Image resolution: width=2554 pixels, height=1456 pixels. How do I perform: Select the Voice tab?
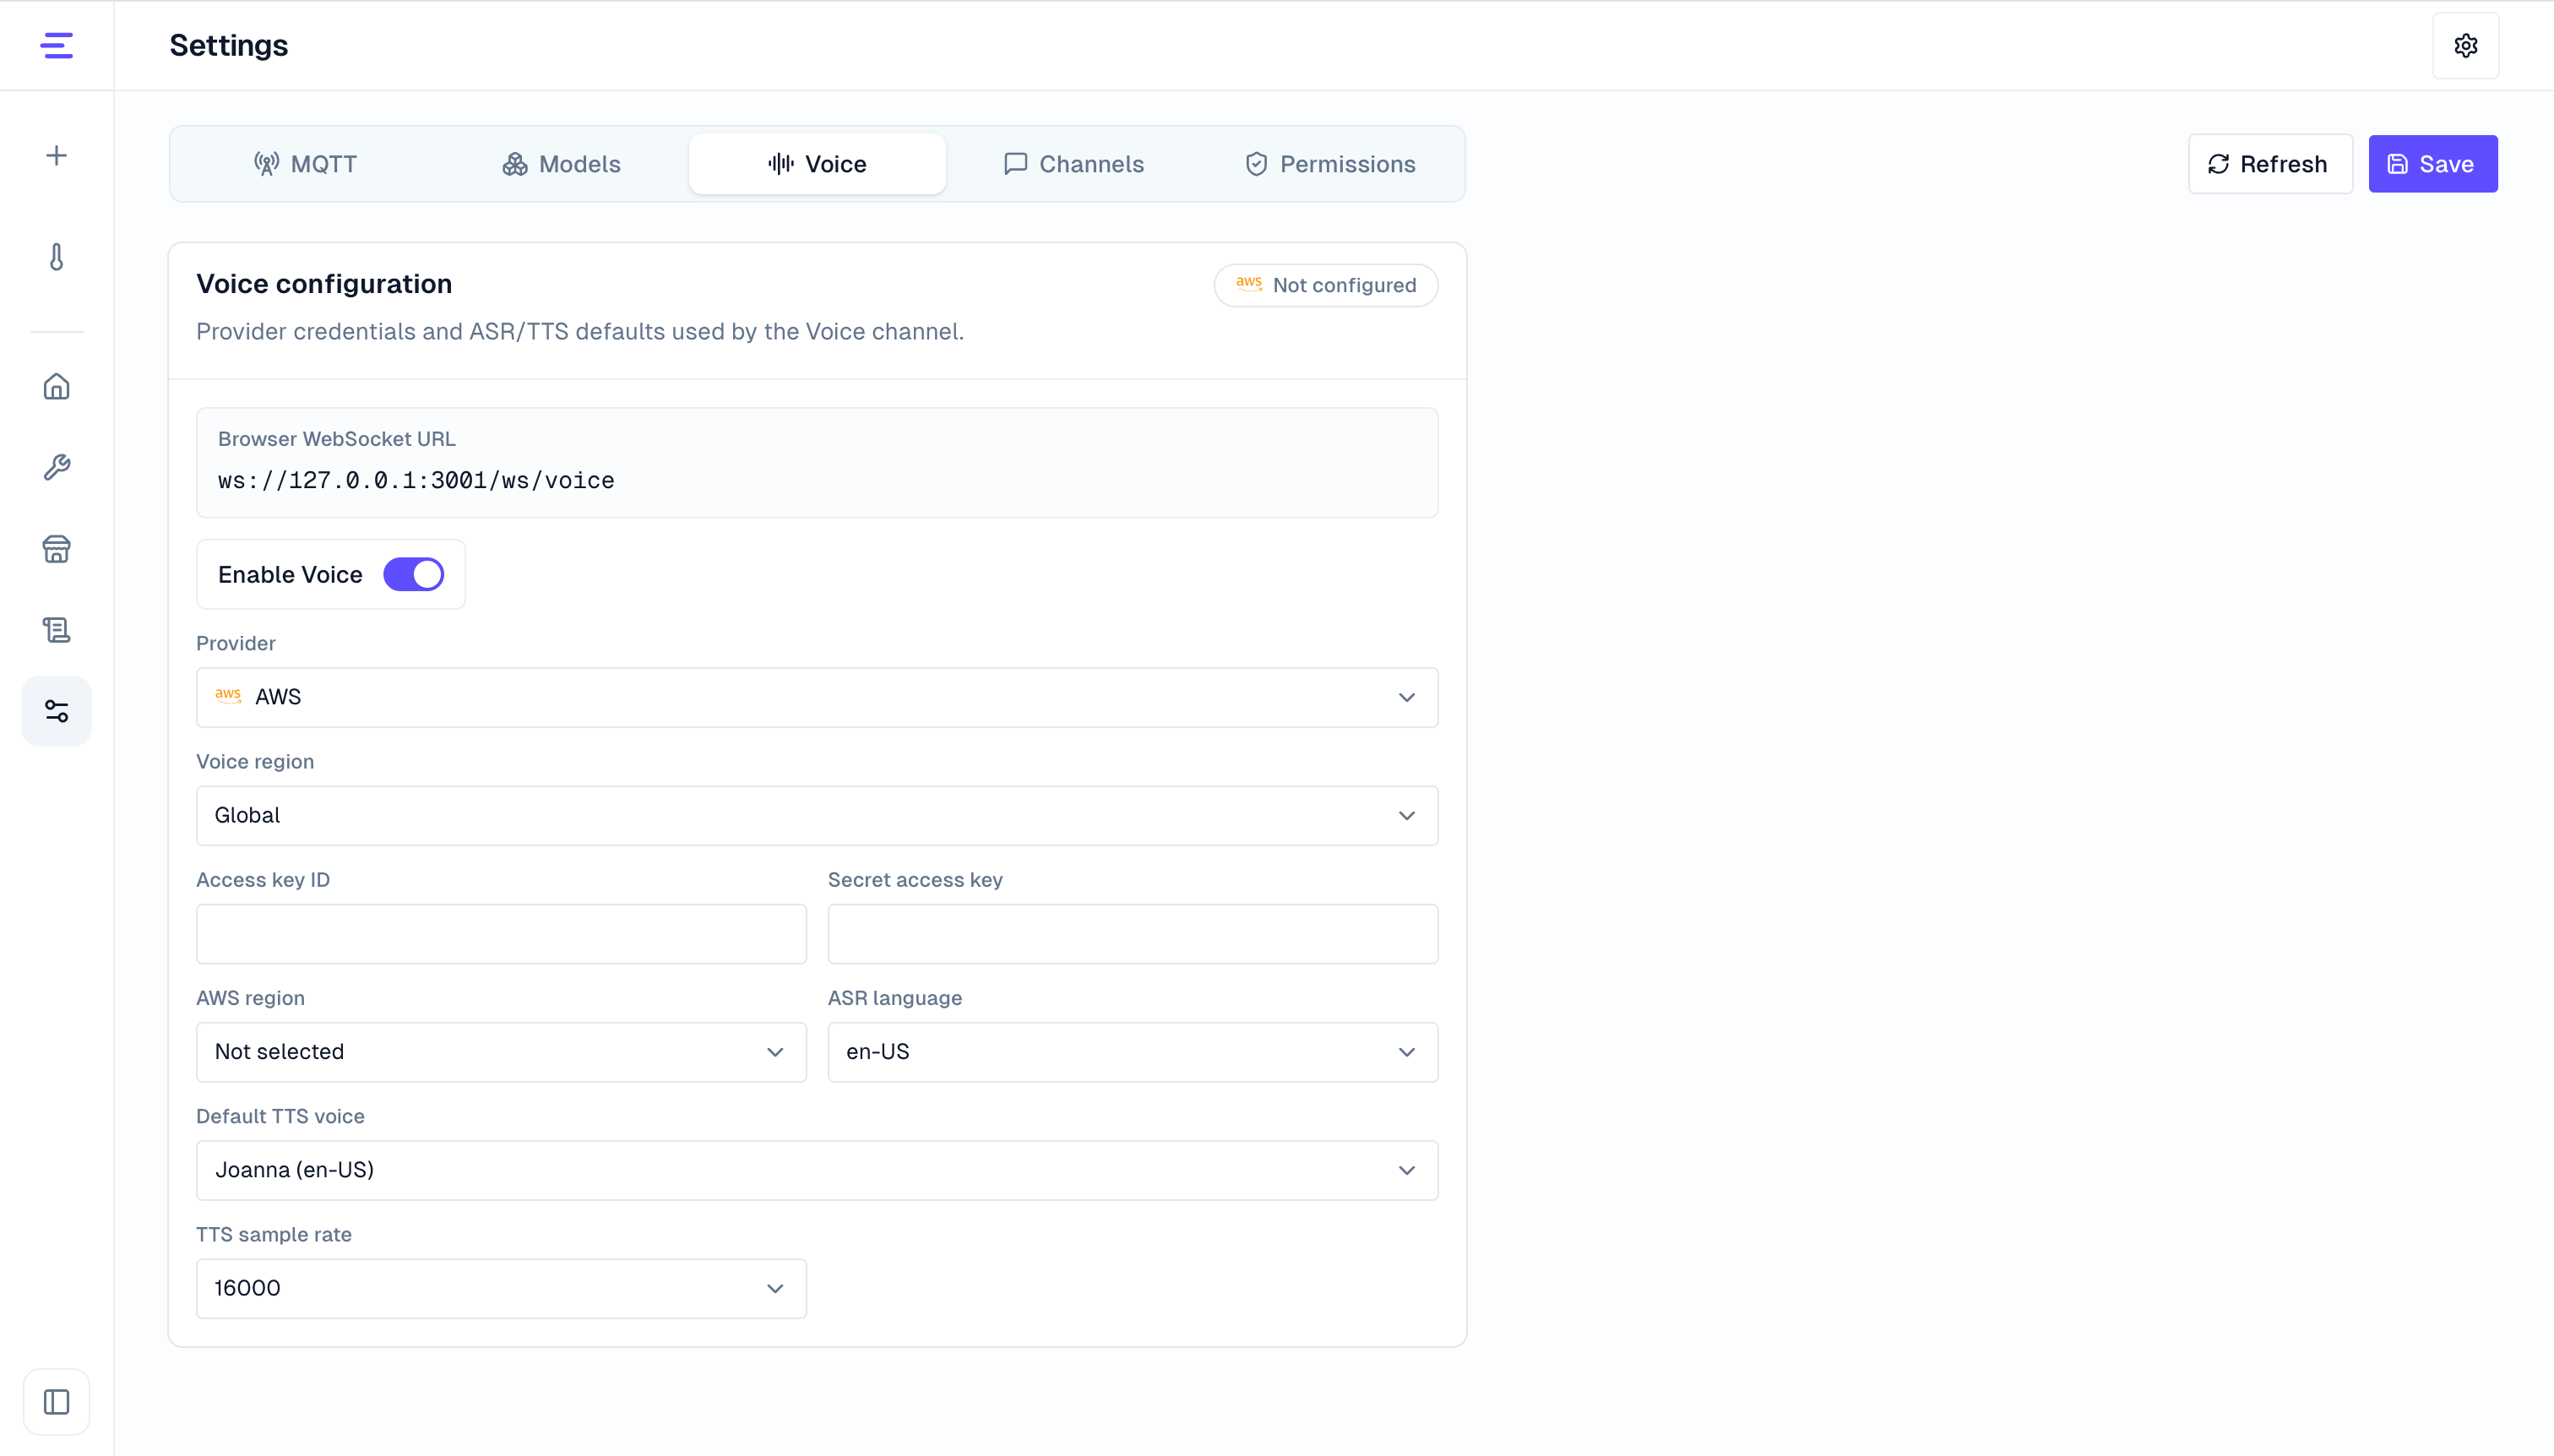pos(817,164)
